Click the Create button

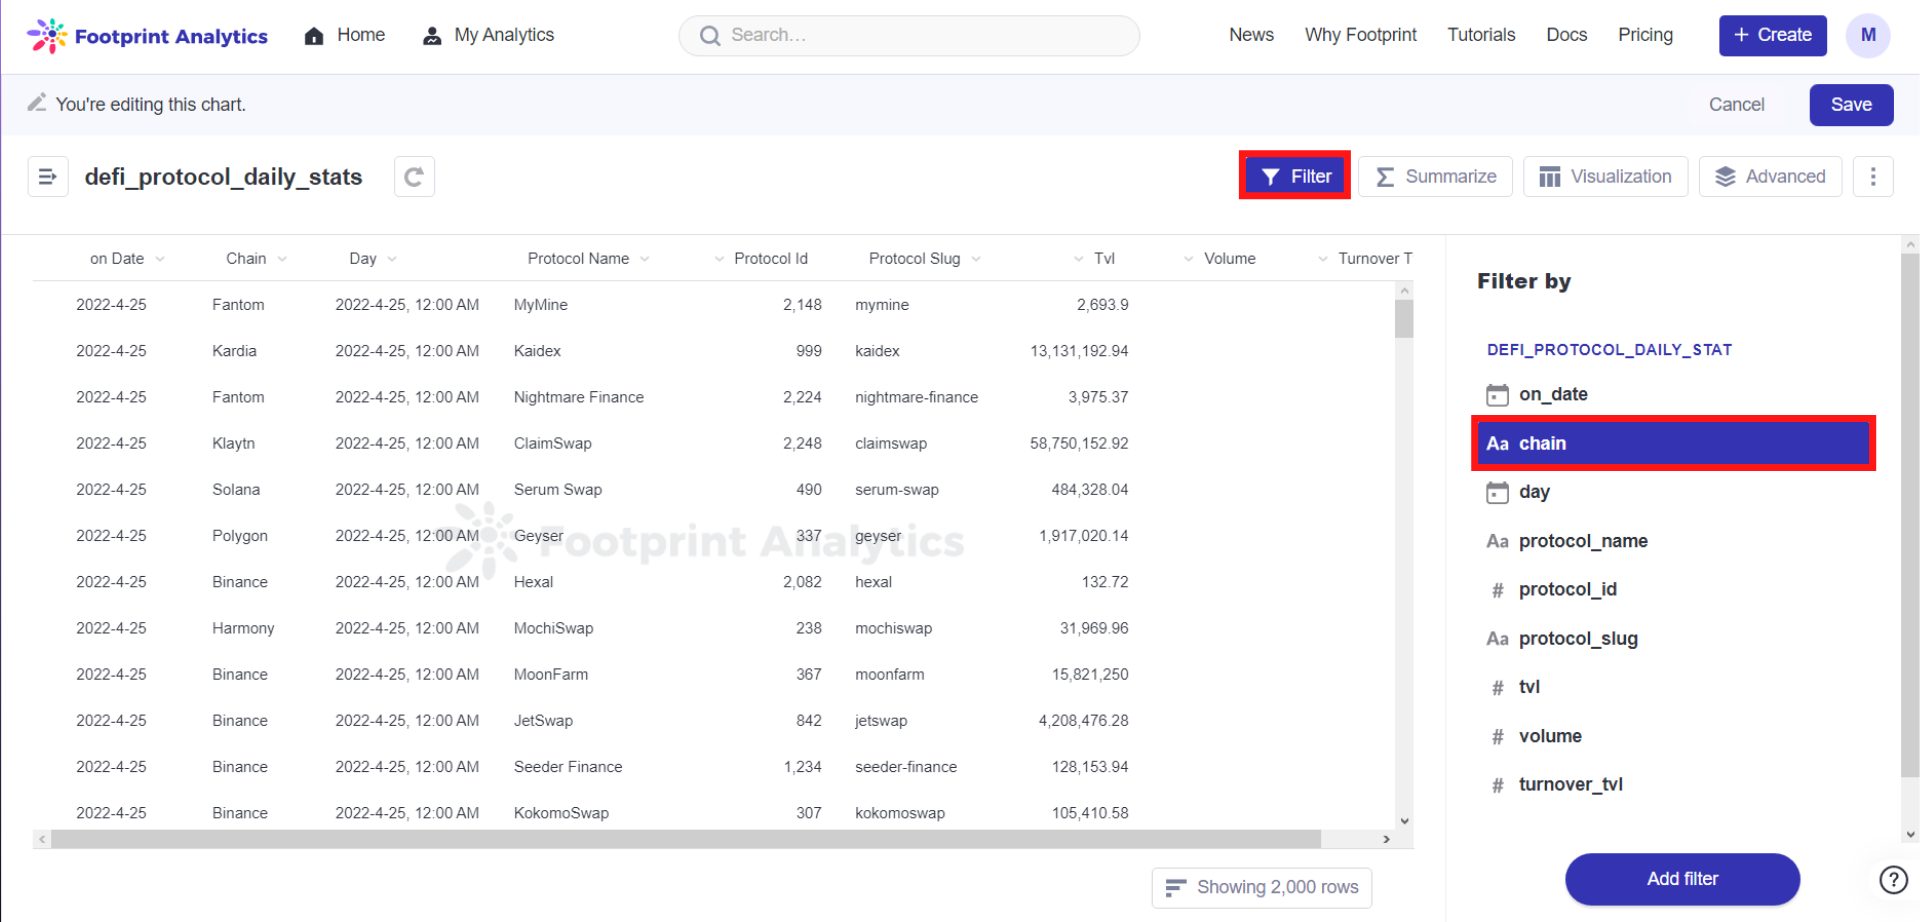point(1772,35)
